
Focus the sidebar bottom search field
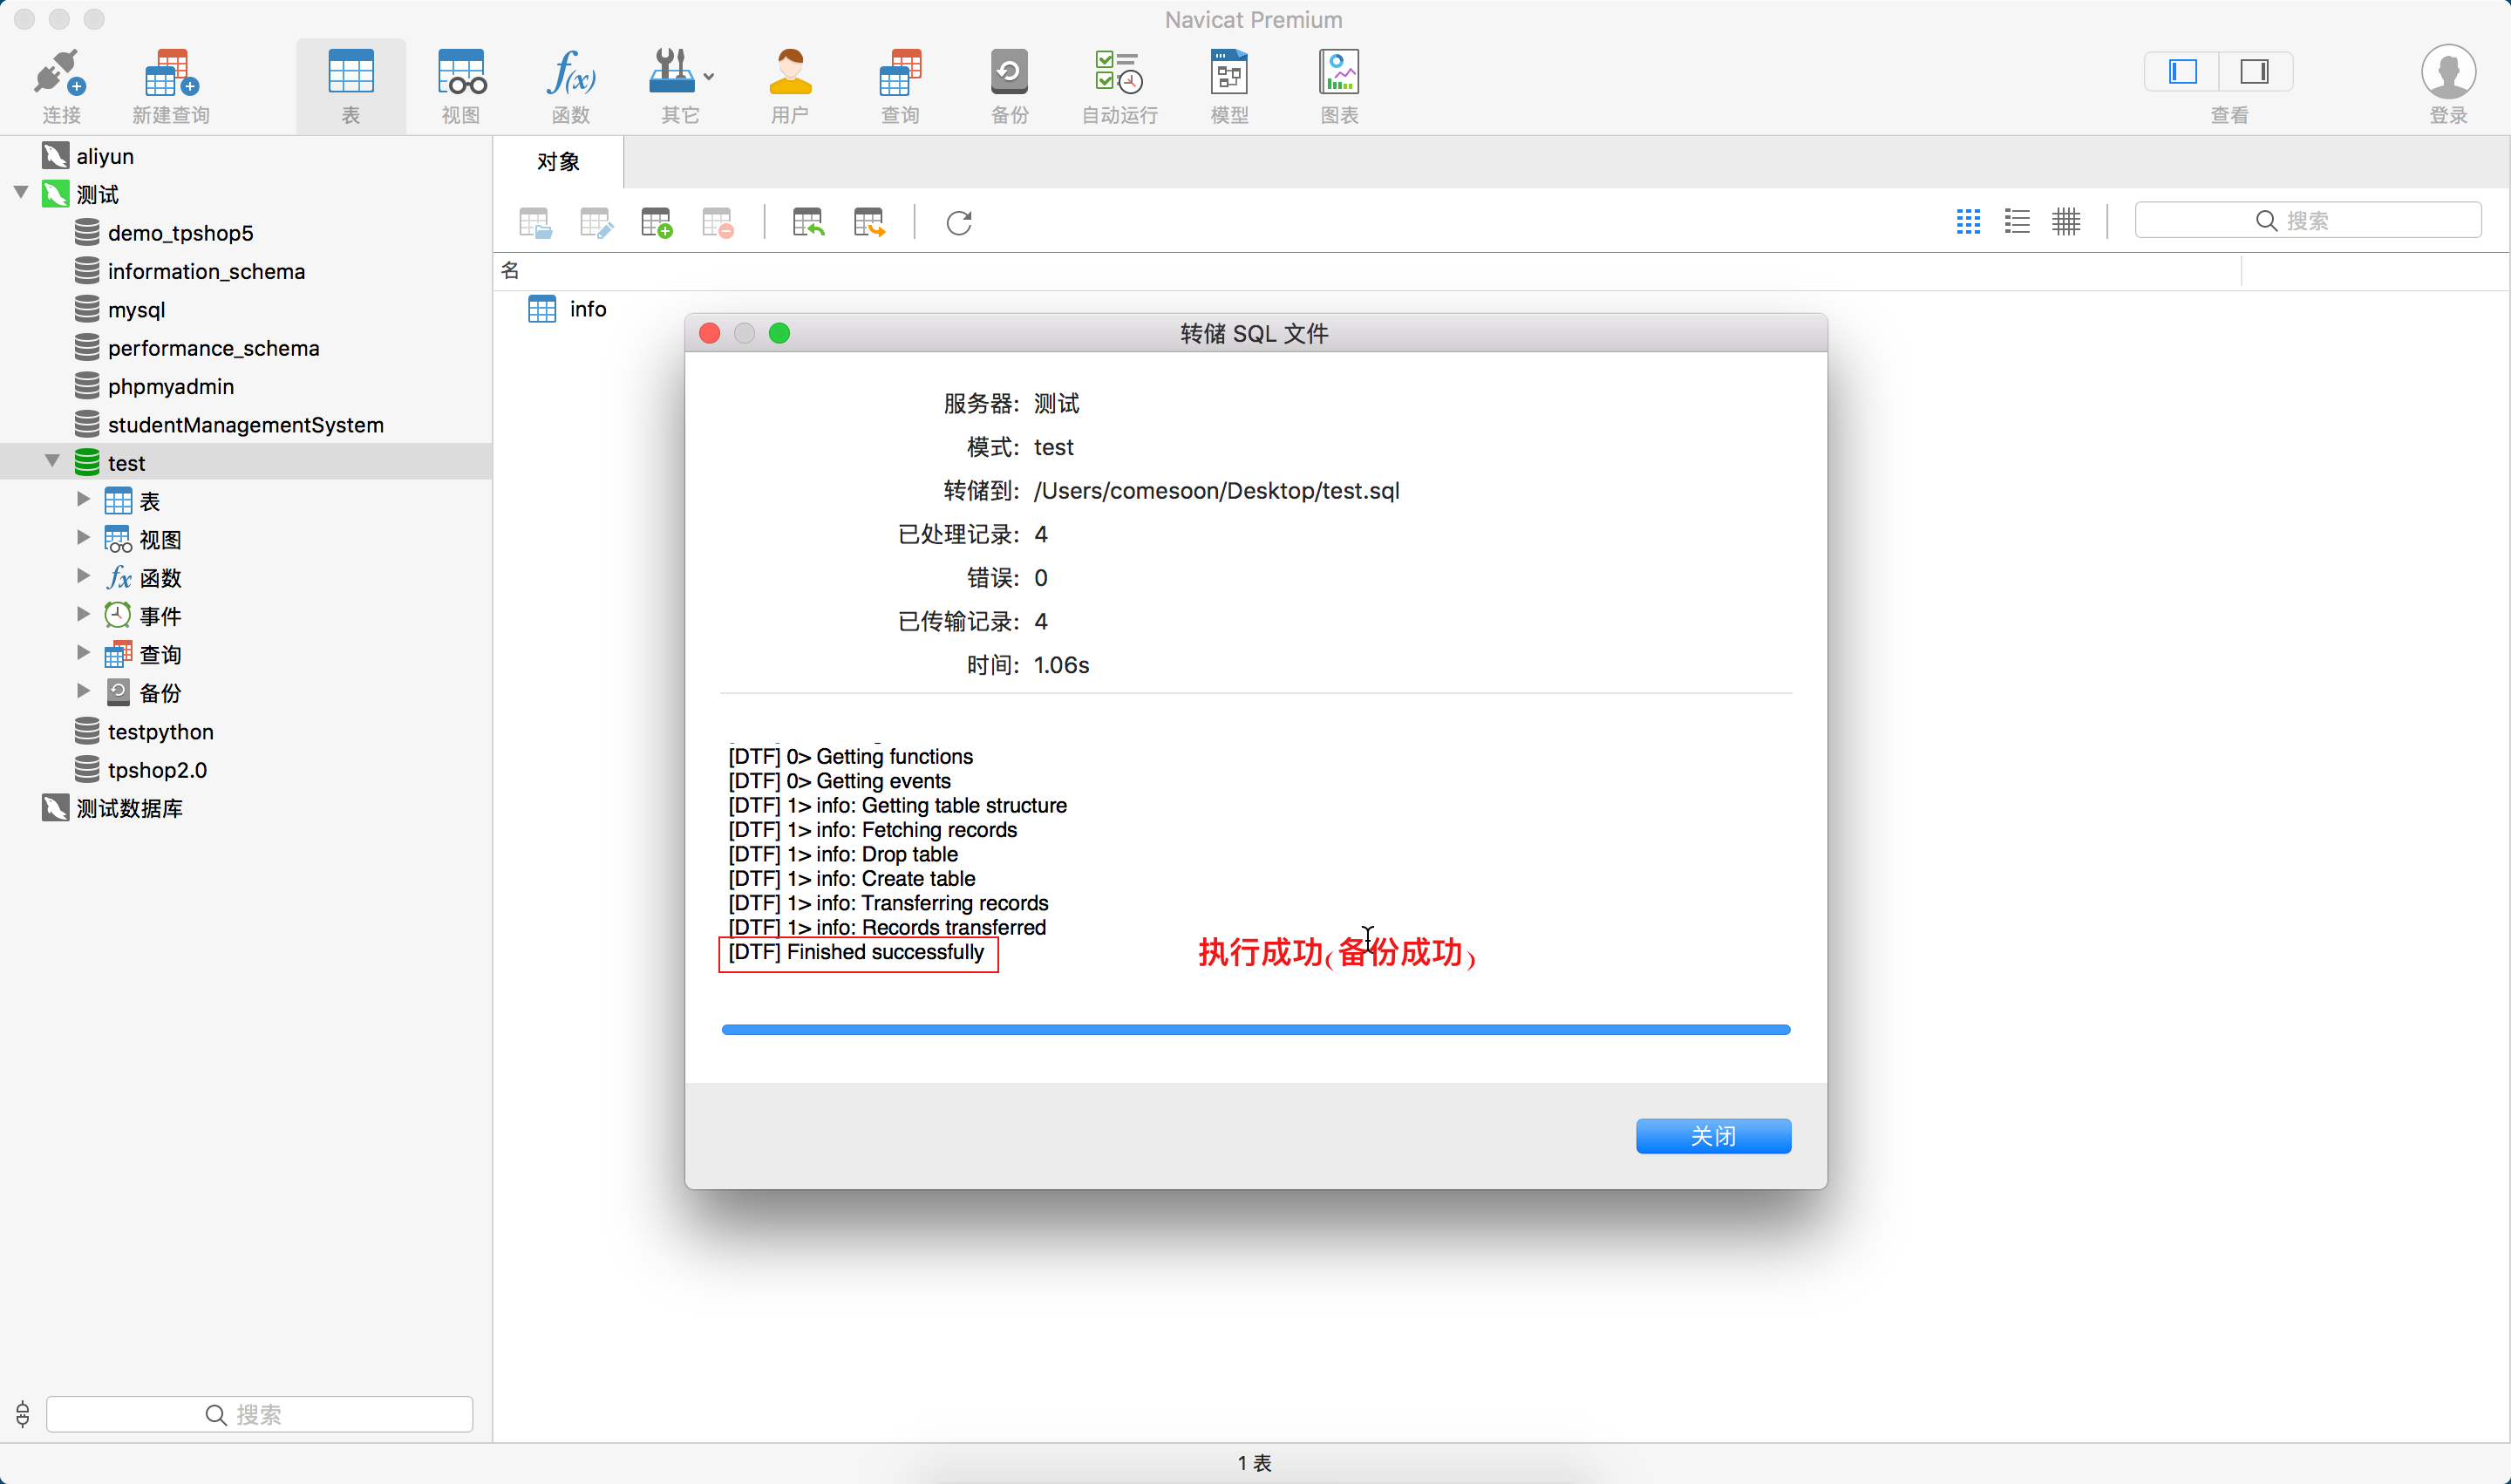pyautogui.click(x=259, y=1414)
